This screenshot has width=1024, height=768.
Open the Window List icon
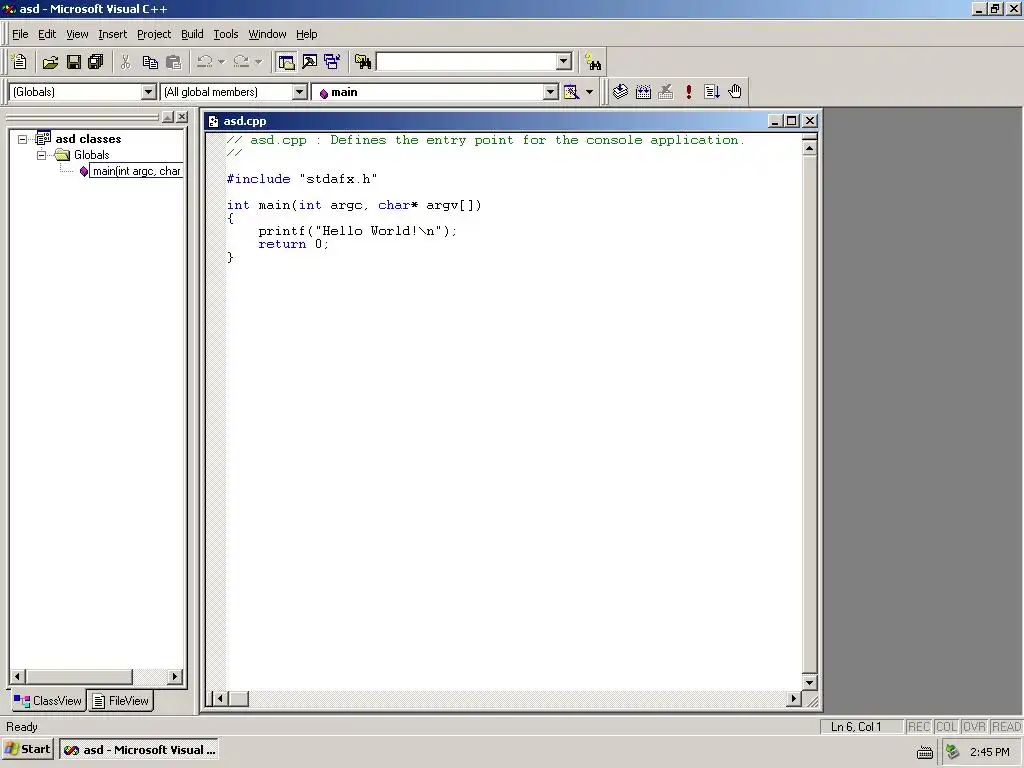tap(332, 62)
